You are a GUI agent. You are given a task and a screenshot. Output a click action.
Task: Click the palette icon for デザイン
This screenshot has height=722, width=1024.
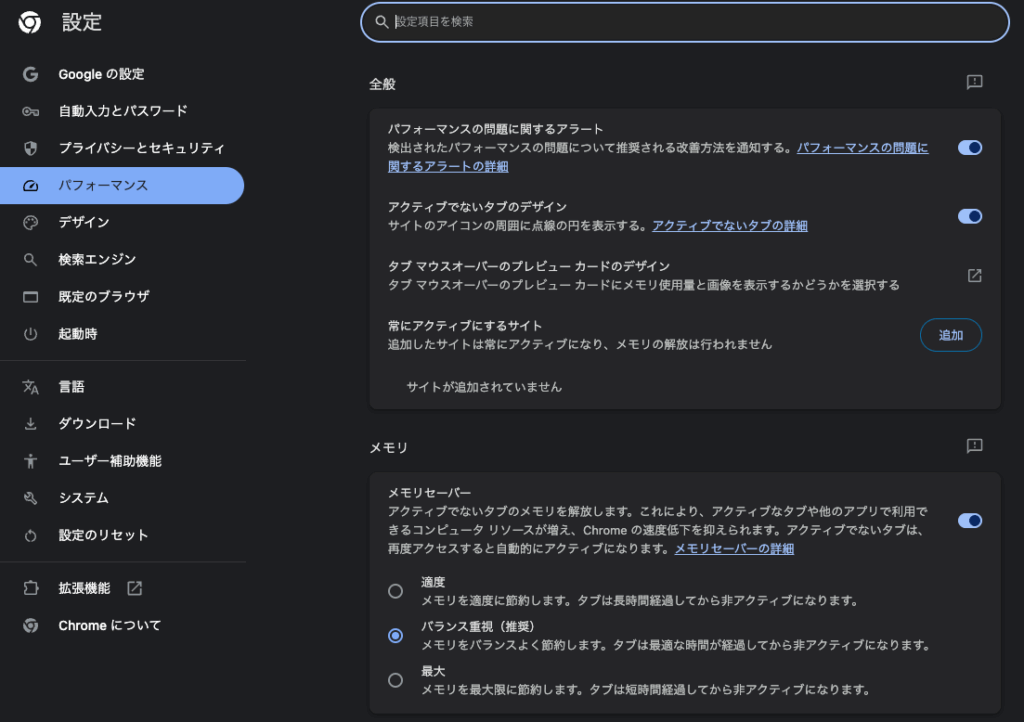click(x=30, y=222)
